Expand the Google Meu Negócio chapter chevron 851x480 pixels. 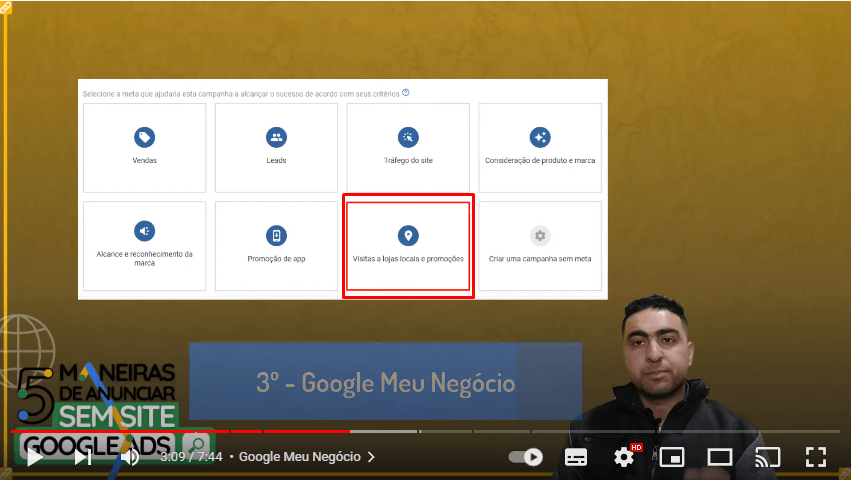tap(371, 457)
